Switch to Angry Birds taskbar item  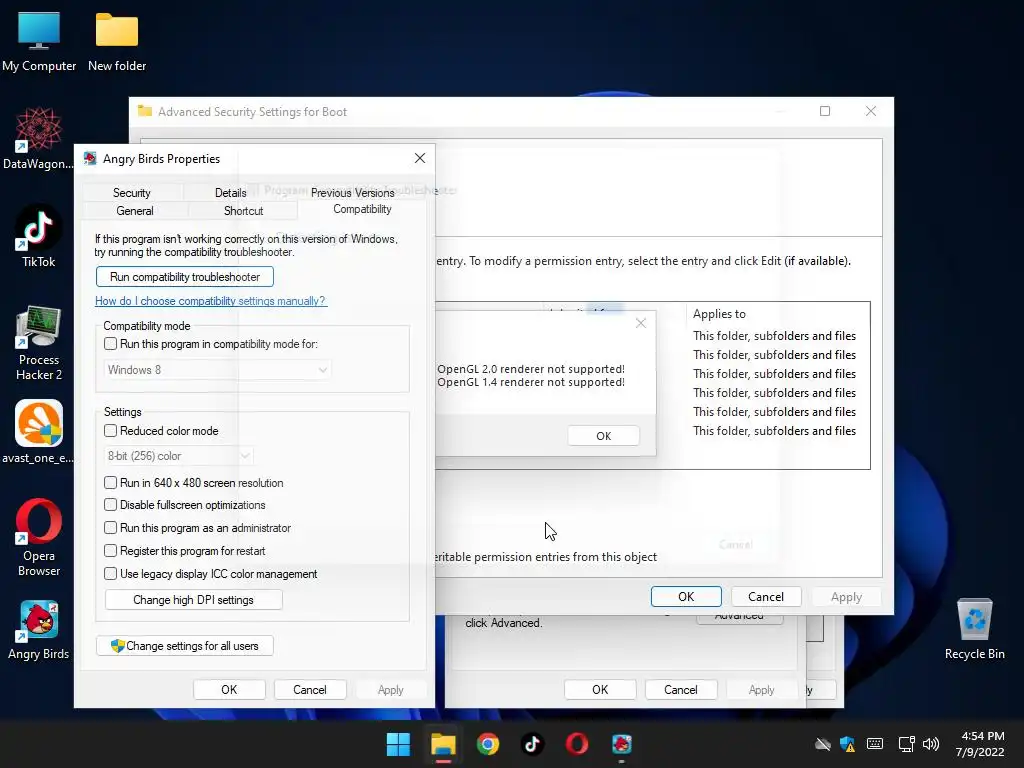(621, 744)
